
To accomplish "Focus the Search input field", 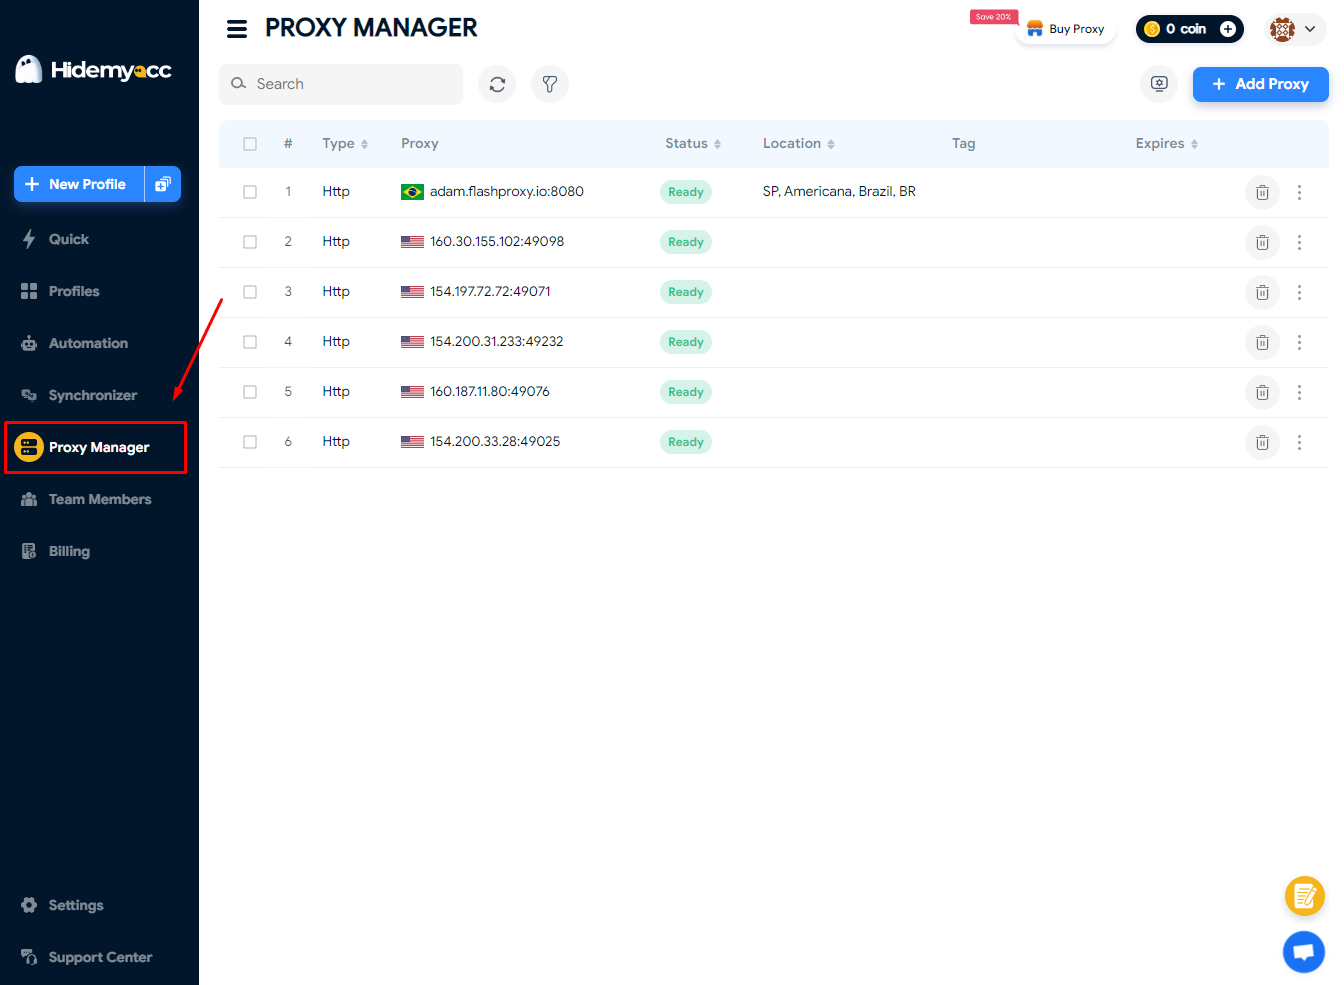I will pos(341,84).
